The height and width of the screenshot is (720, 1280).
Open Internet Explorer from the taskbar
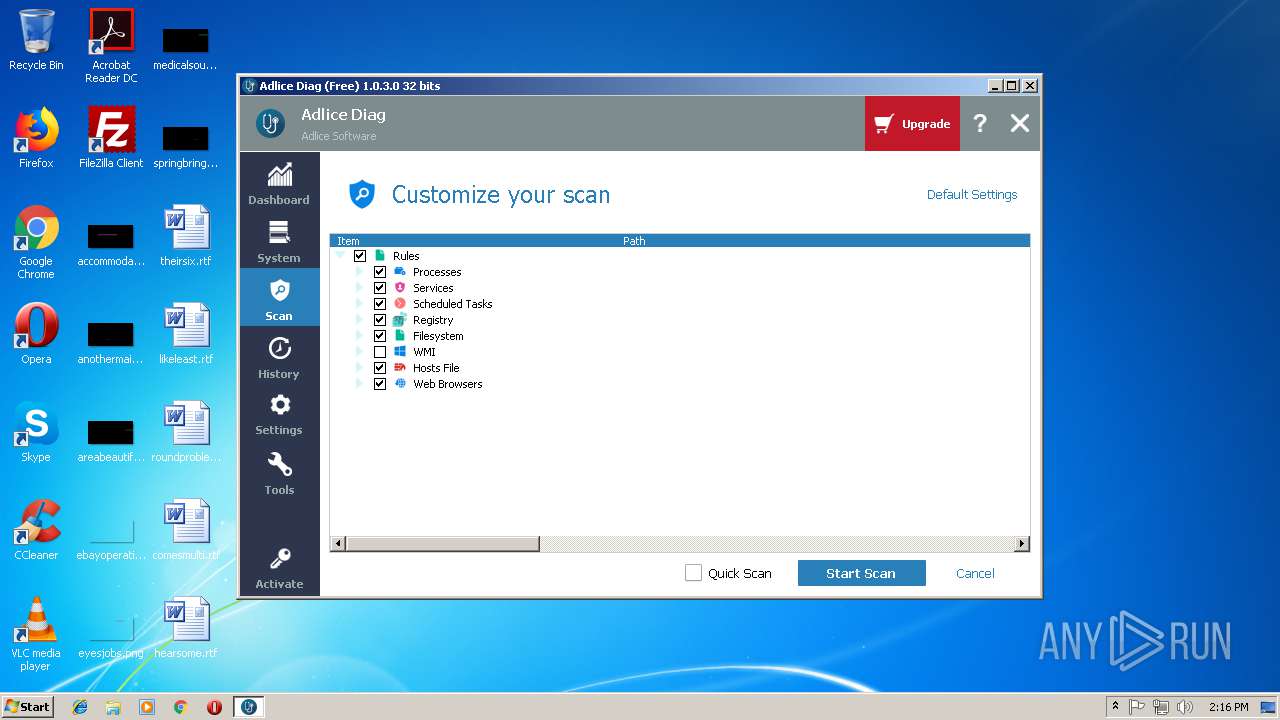[x=80, y=707]
